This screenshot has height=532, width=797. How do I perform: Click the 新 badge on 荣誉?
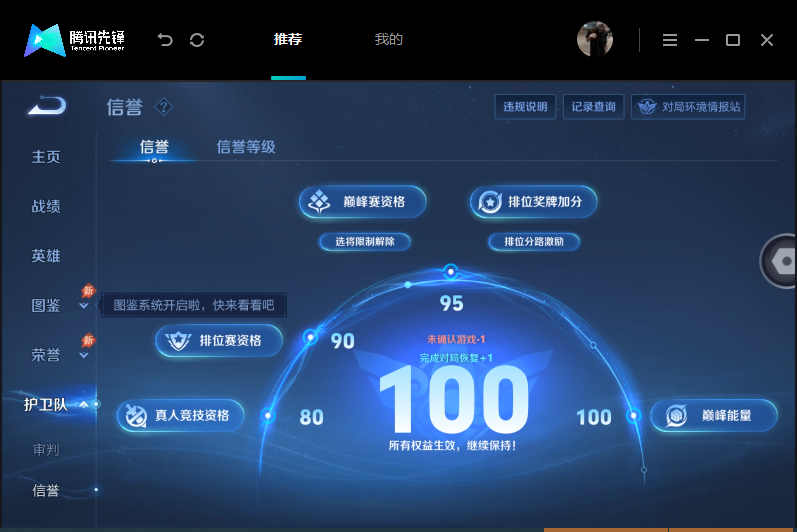click(88, 340)
